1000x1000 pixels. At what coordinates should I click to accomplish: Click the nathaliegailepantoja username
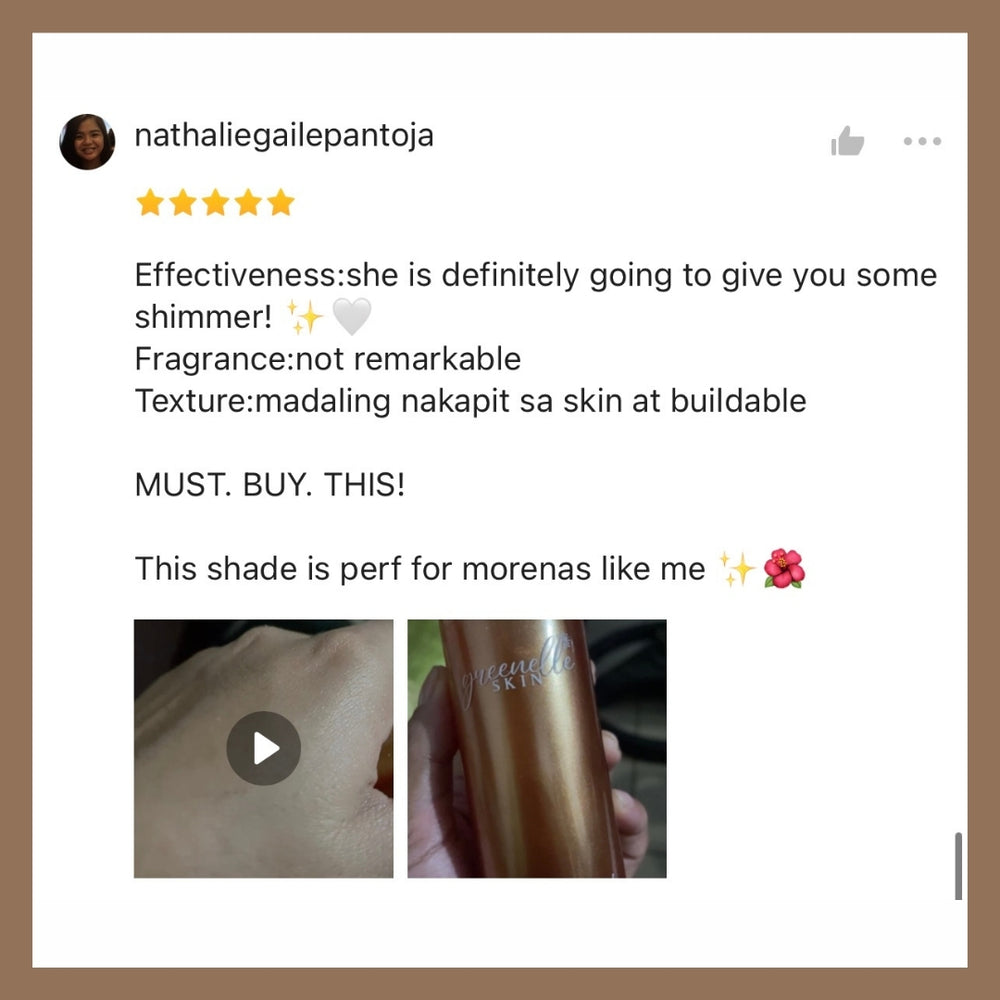(284, 136)
